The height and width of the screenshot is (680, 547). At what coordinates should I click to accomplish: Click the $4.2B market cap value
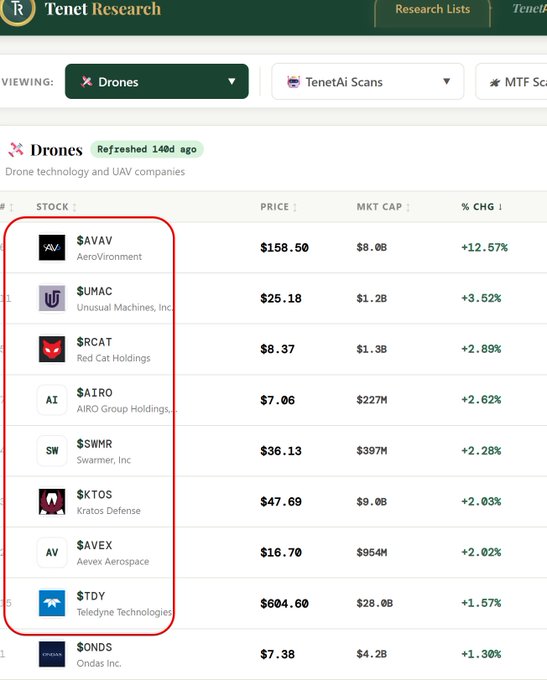pos(371,654)
